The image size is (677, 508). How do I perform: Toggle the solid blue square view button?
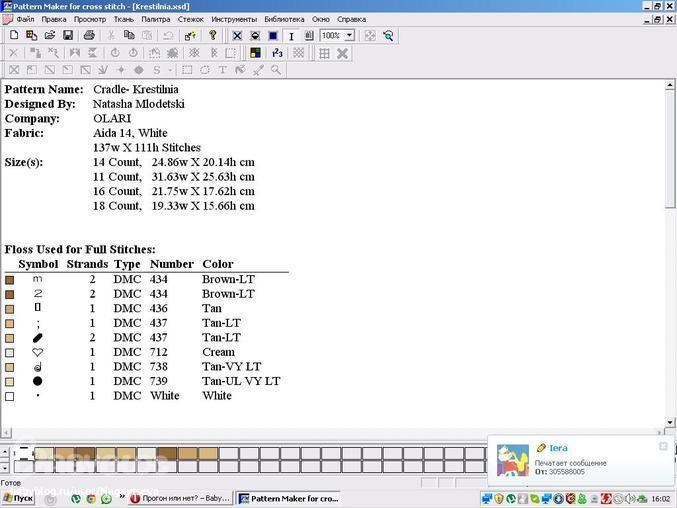pyautogui.click(x=273, y=35)
